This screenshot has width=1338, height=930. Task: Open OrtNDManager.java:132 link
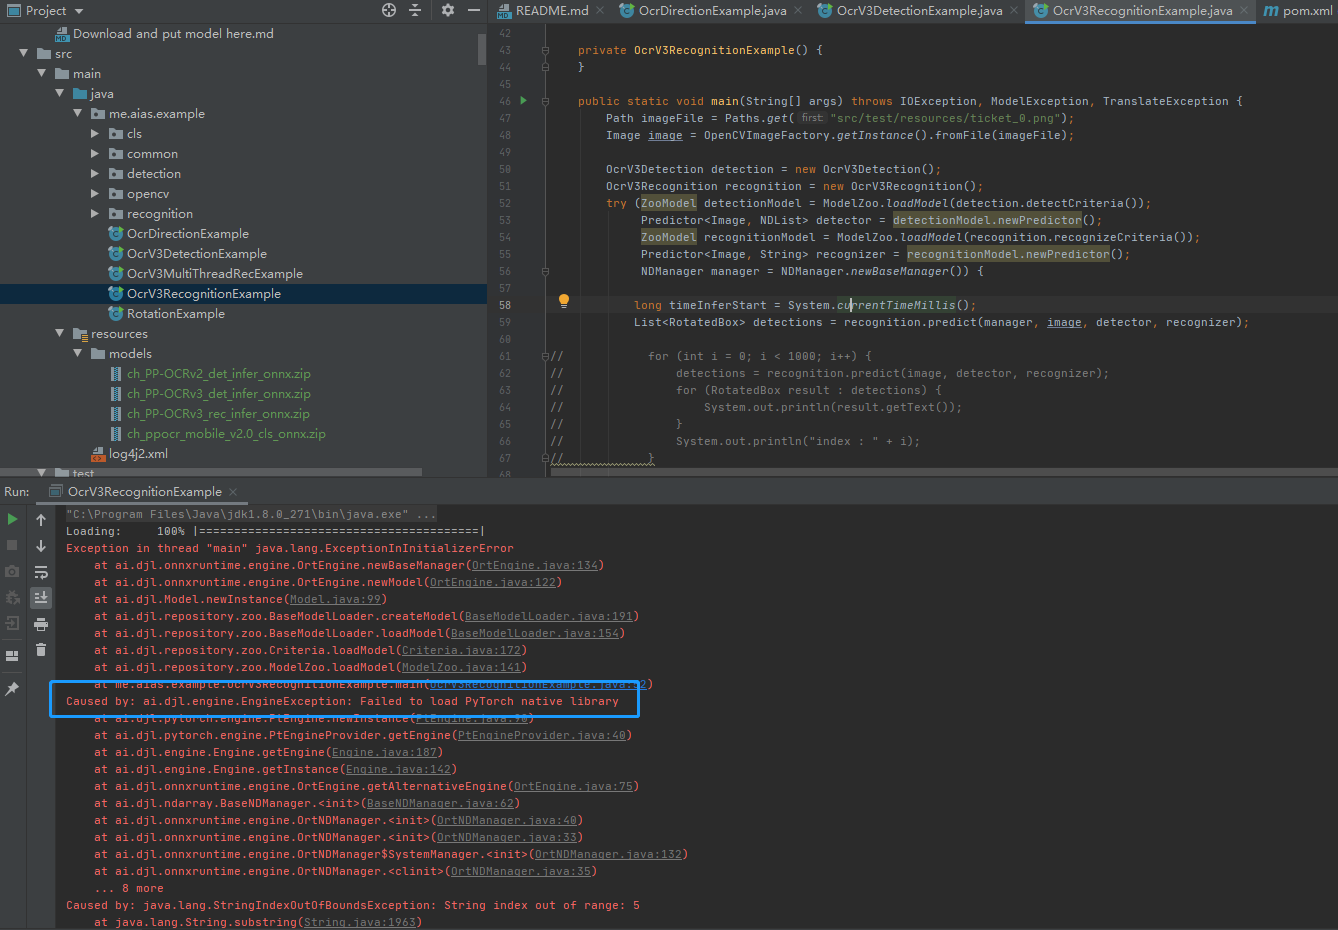(608, 854)
